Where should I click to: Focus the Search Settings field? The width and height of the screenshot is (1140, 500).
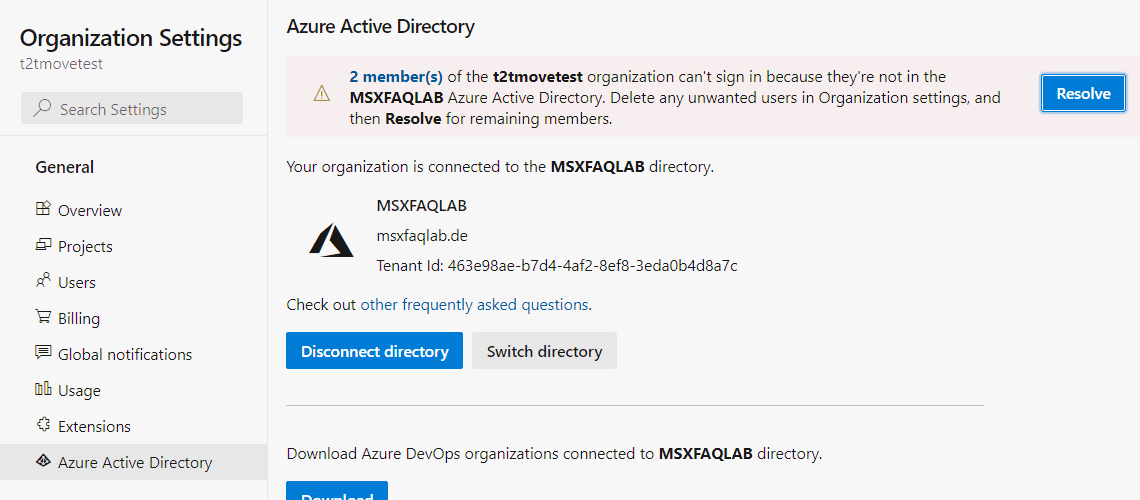[x=132, y=108]
